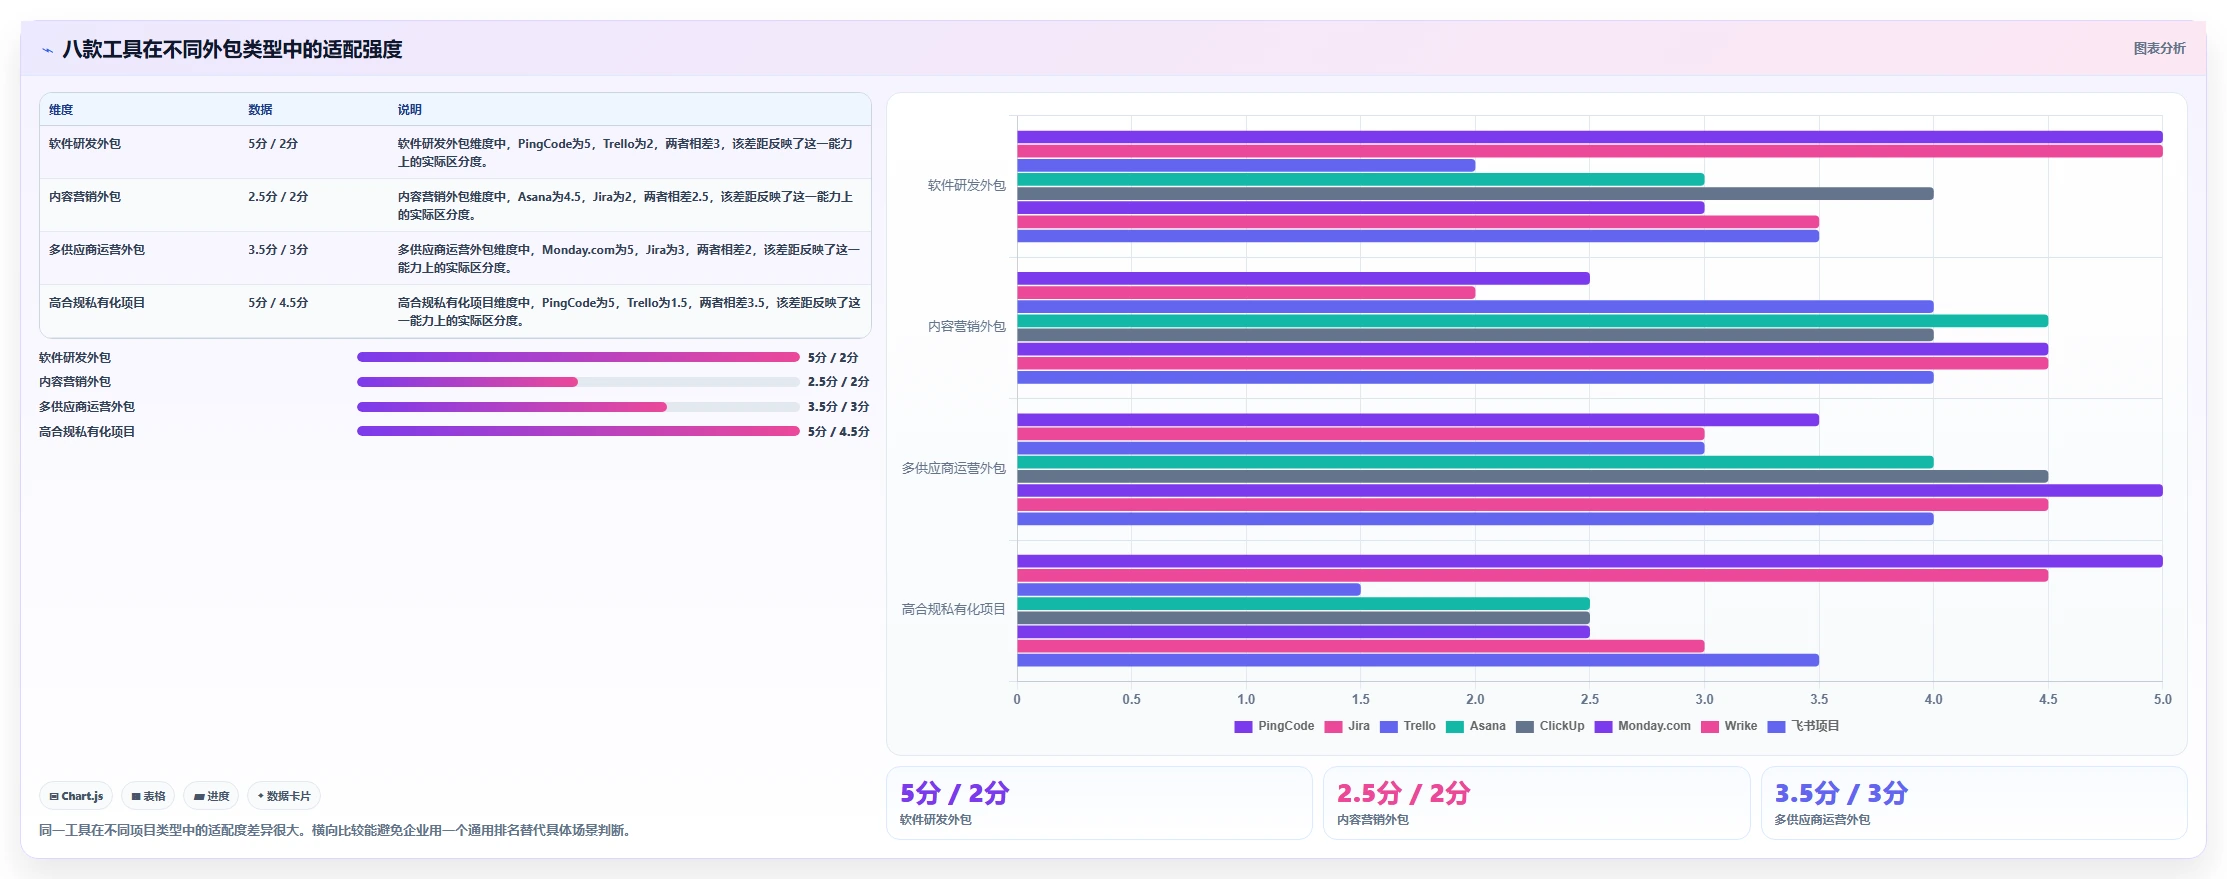Click the 5.0 tick on the x-axis
Viewport: 2227px width, 879px height.
tap(2162, 700)
